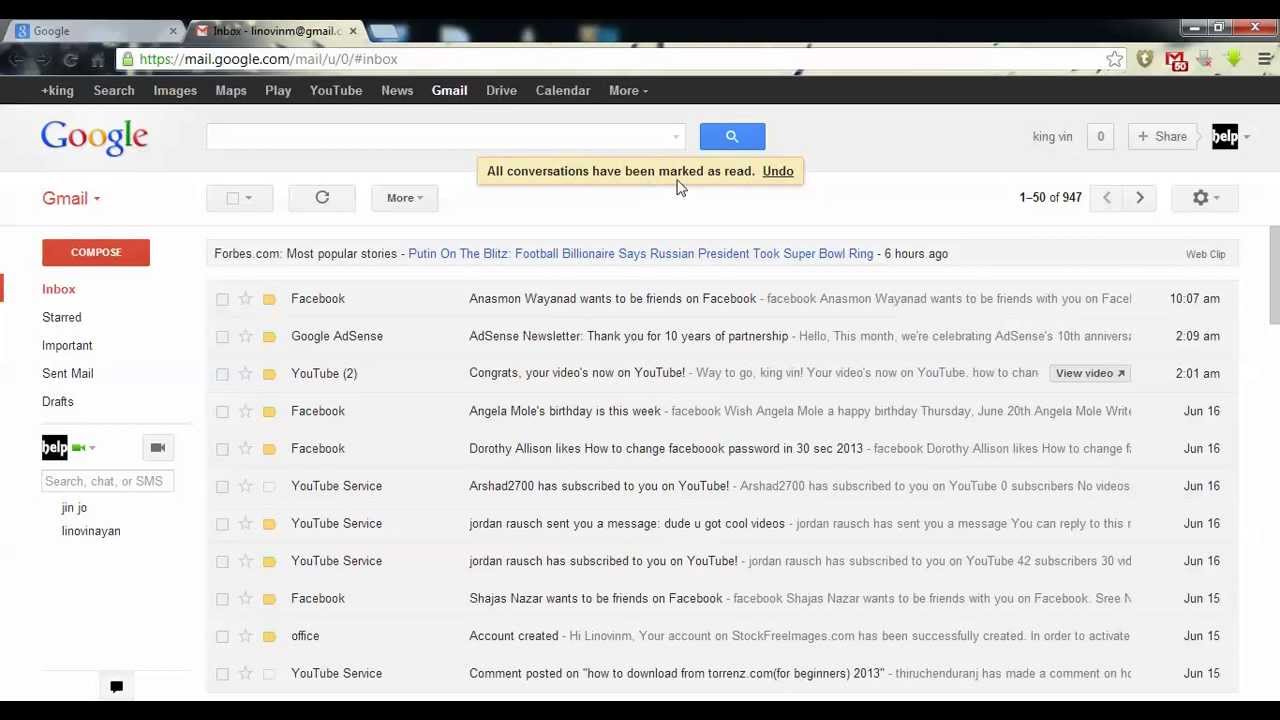
Task: Open the settings gear menu
Action: (1206, 198)
